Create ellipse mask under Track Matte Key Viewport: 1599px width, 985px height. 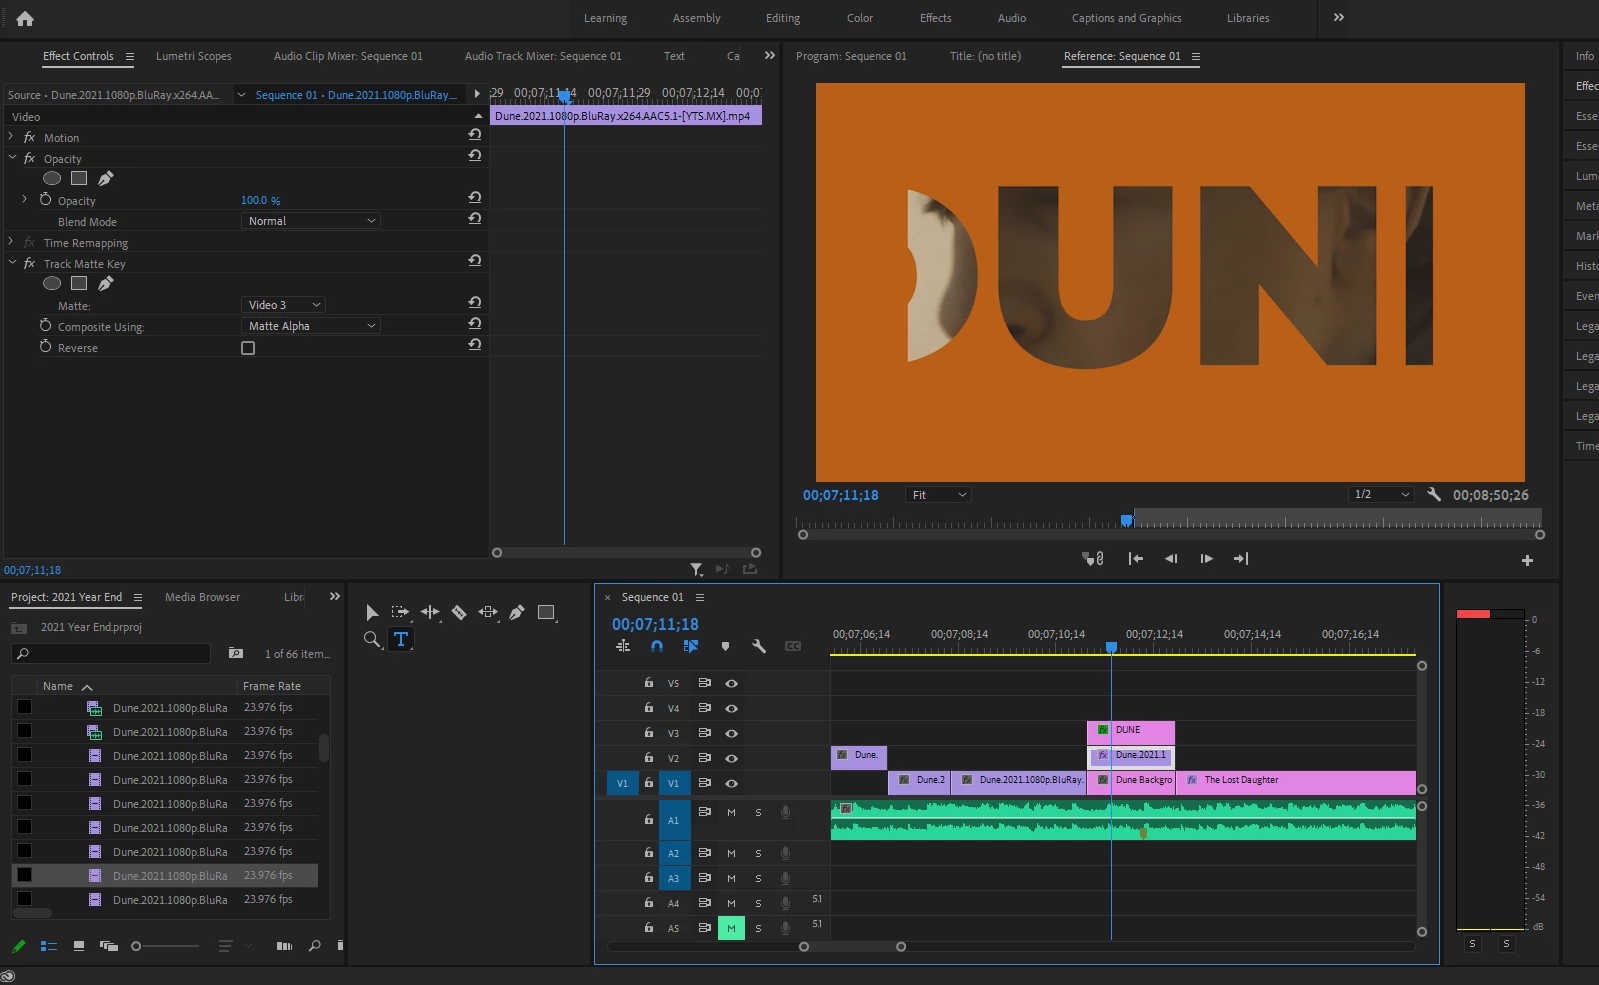[x=52, y=284]
